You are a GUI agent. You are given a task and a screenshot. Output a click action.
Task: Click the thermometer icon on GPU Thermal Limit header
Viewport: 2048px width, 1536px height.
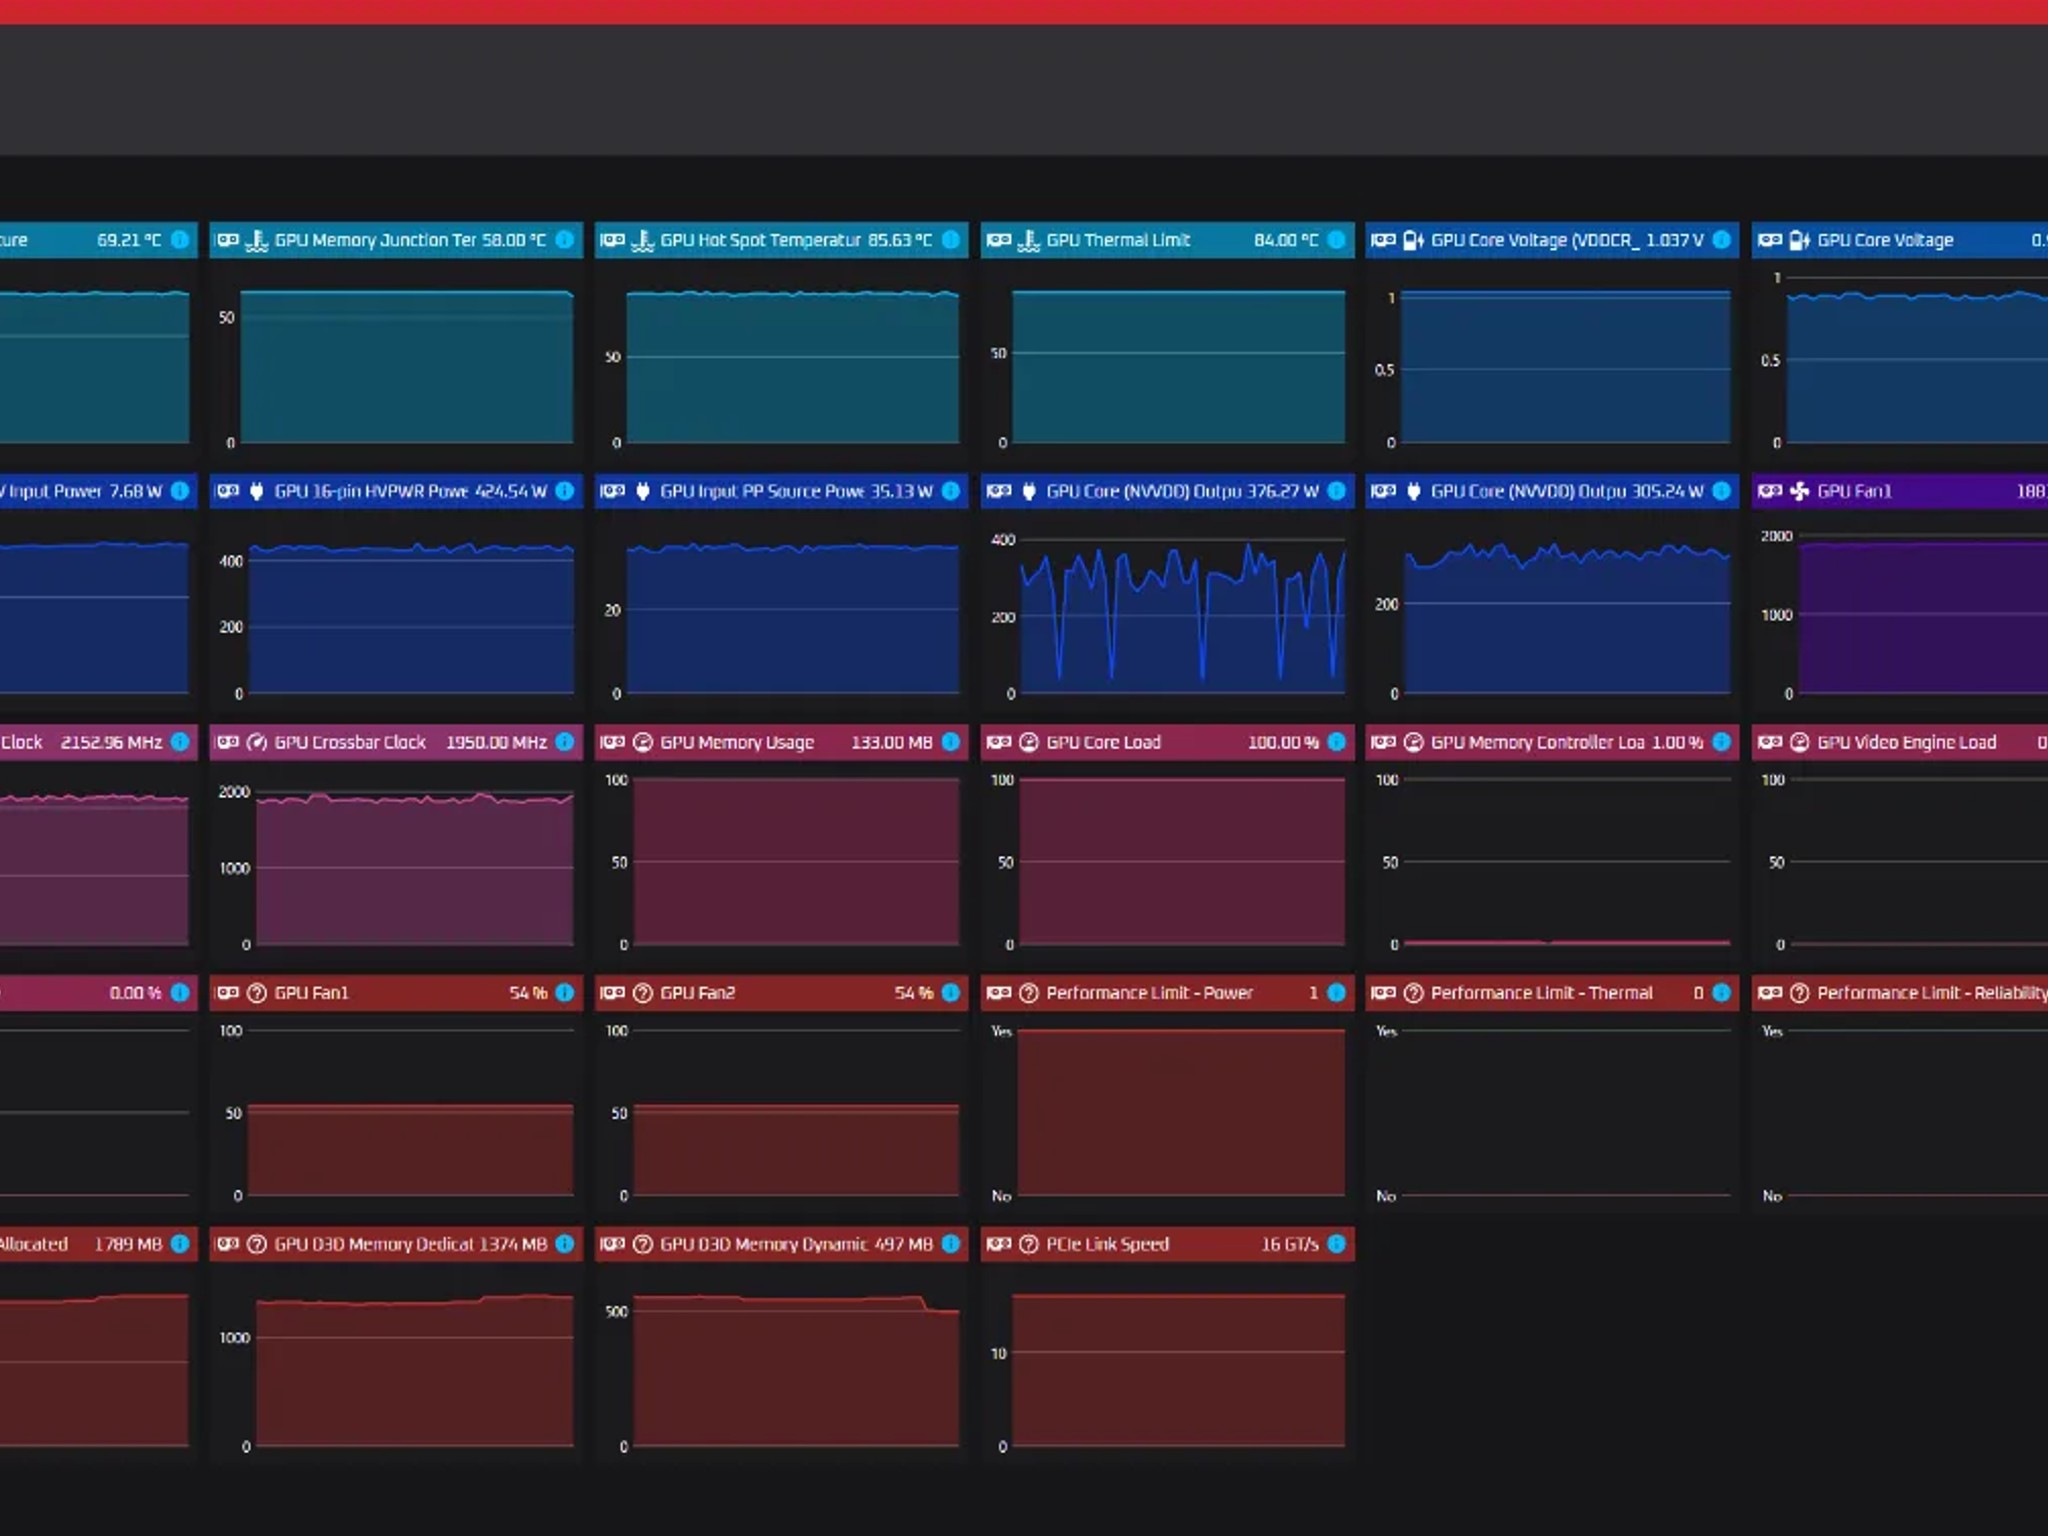coord(1028,240)
